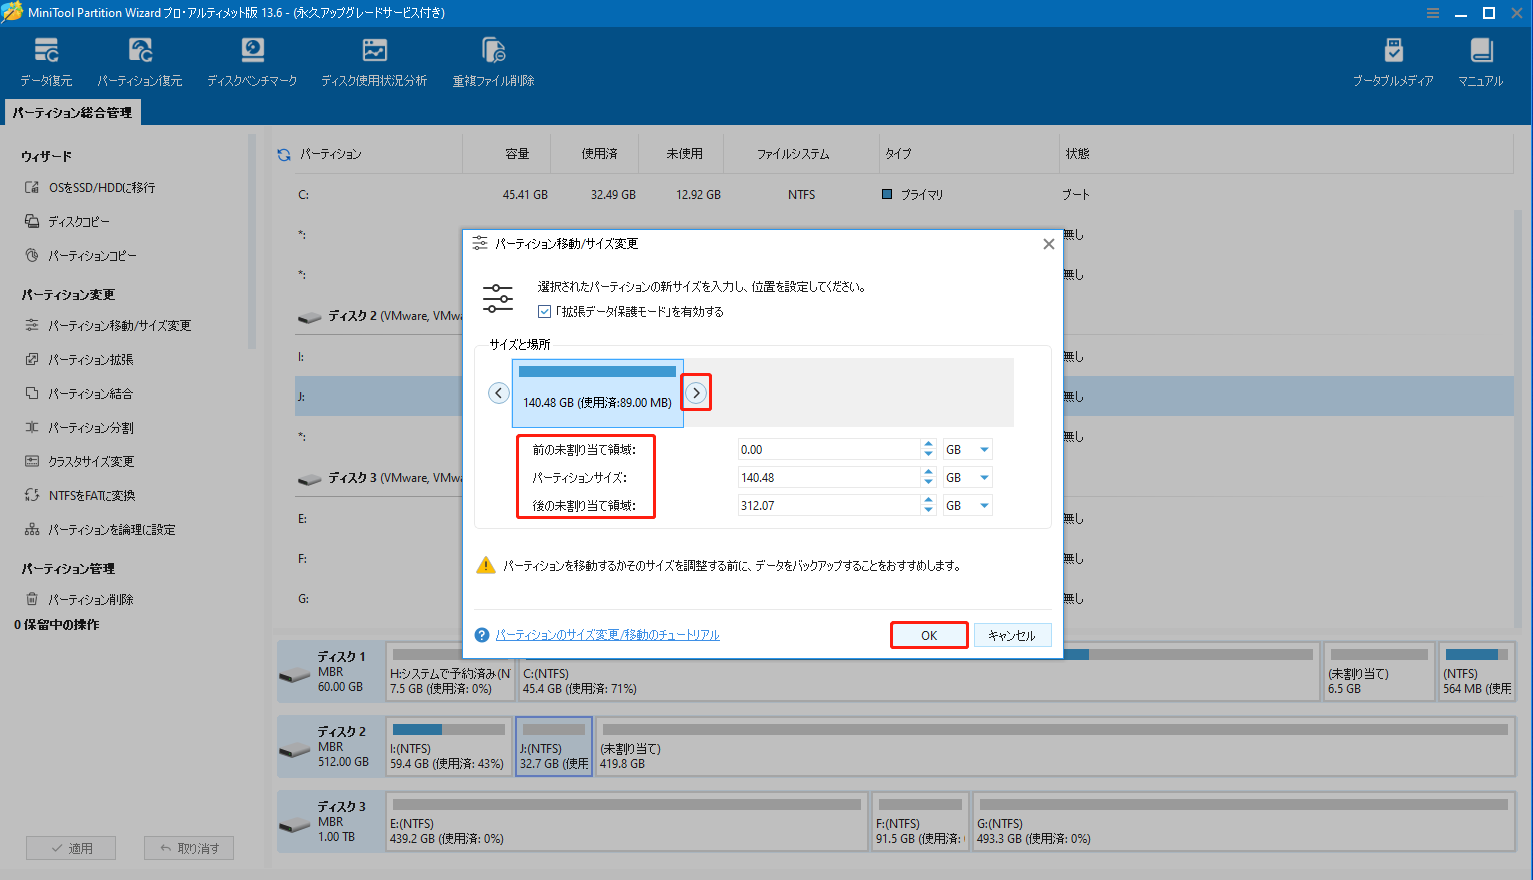Open the マニュアル icon
The height and width of the screenshot is (880, 1533).
coord(1481,50)
